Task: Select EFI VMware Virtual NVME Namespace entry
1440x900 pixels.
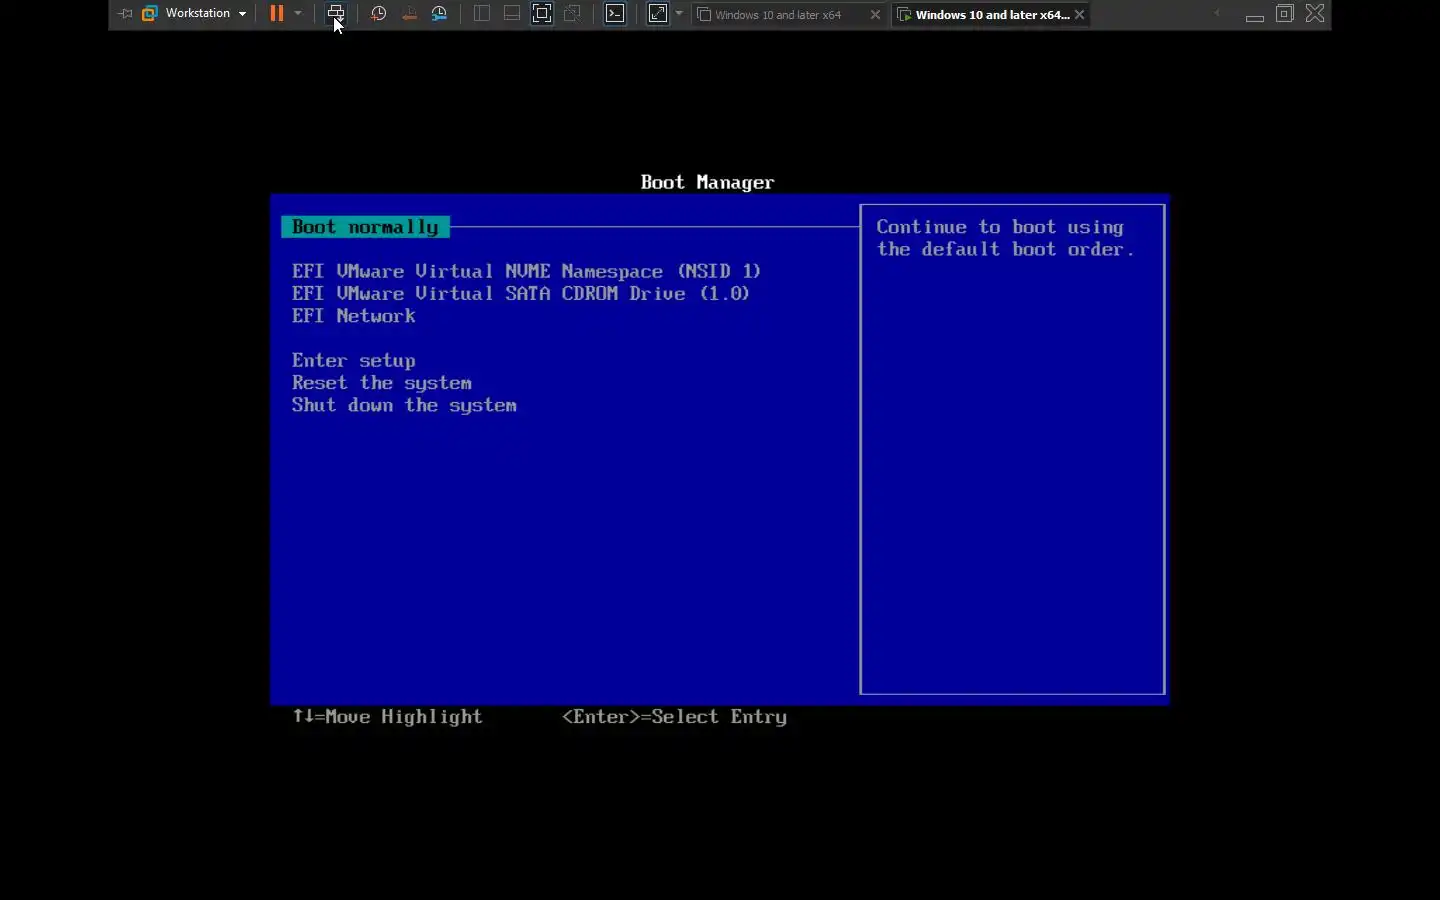Action: pyautogui.click(x=526, y=271)
